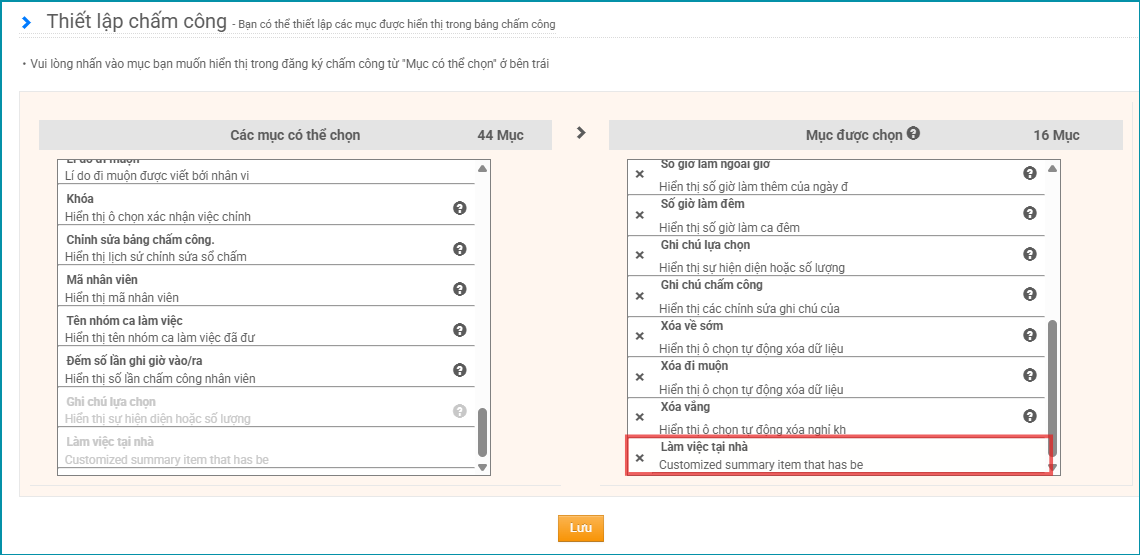Screen dimensions: 1140x555
Task: Remove Ghi chú chấm công using X icon
Action: pos(640,295)
